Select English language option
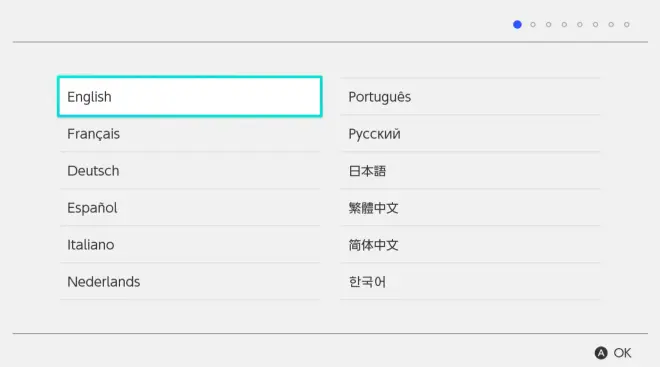The height and width of the screenshot is (367, 660). click(x=190, y=96)
